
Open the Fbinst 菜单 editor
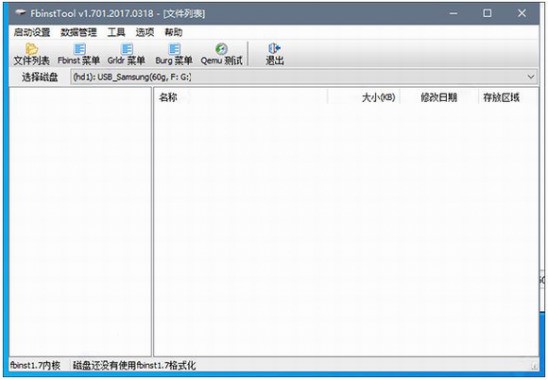[79, 54]
